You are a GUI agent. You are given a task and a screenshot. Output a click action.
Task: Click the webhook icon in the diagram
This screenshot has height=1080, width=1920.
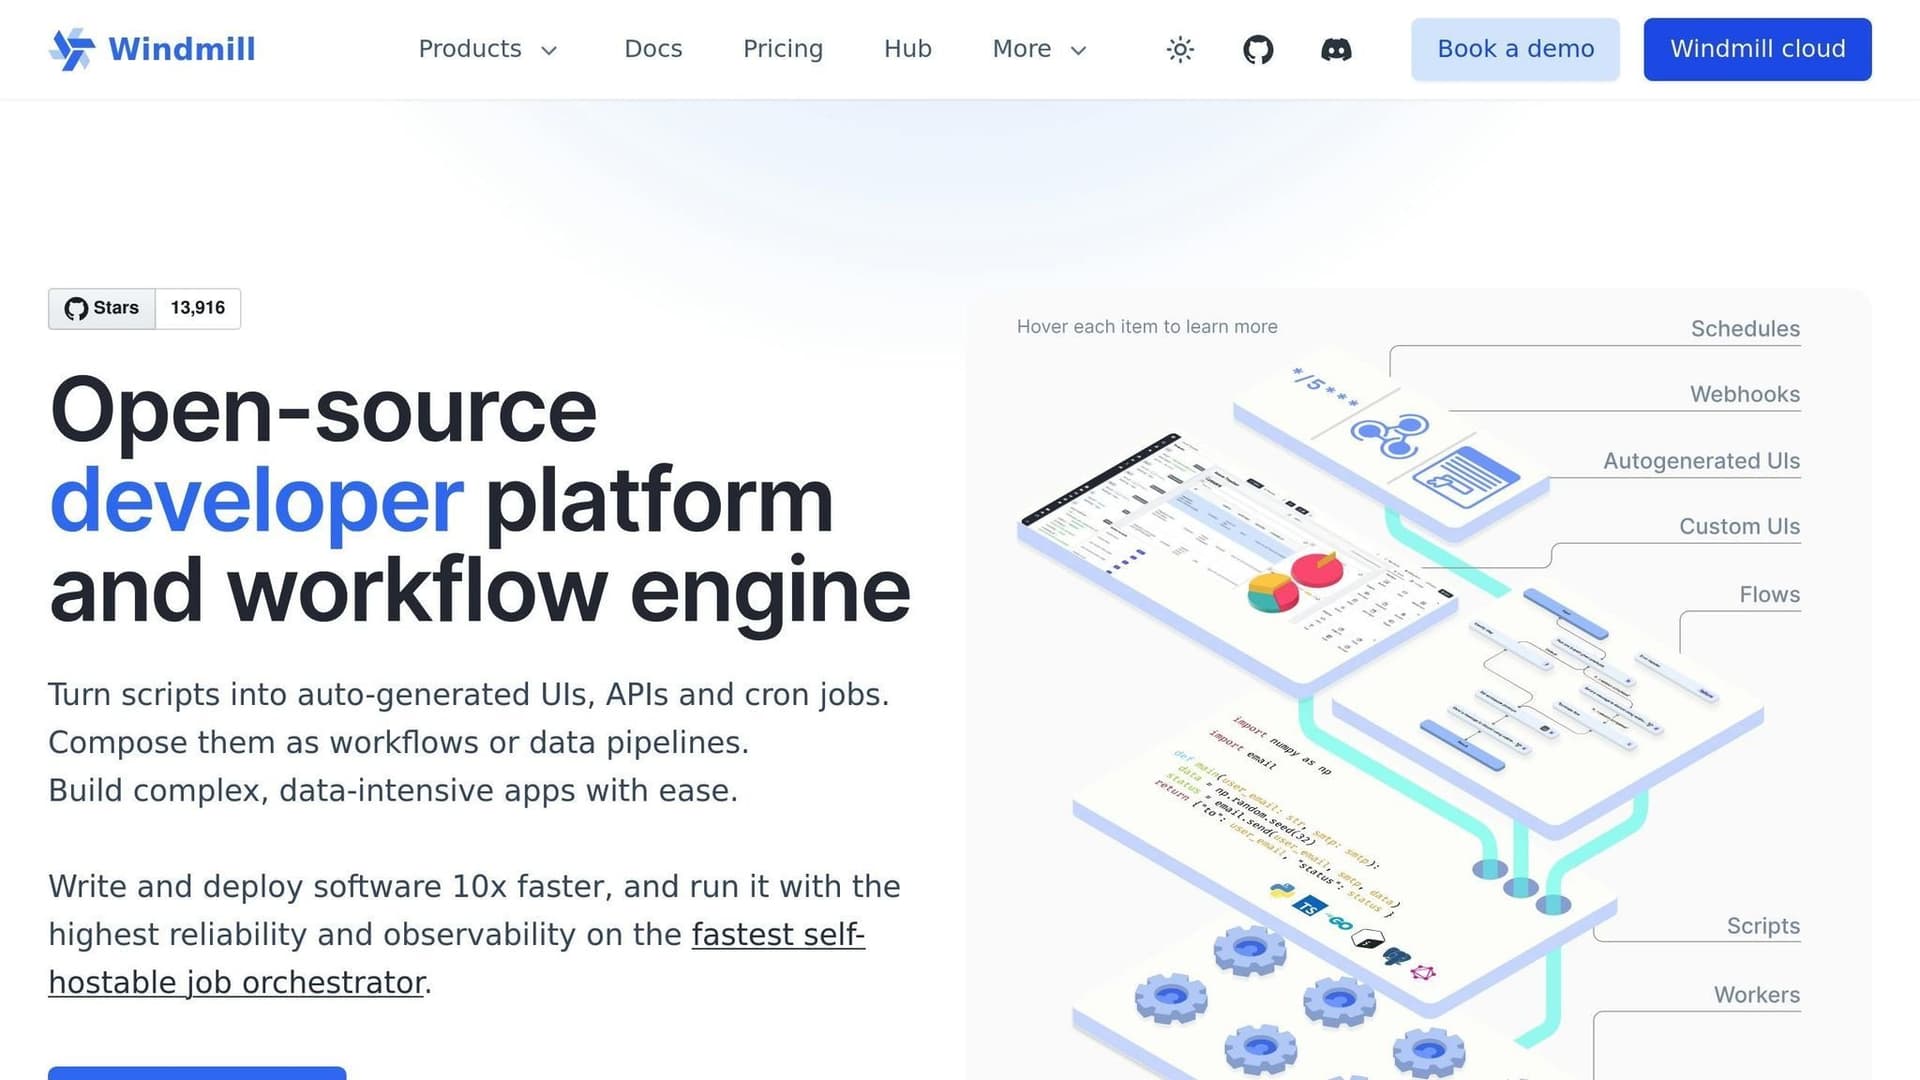(x=1389, y=434)
